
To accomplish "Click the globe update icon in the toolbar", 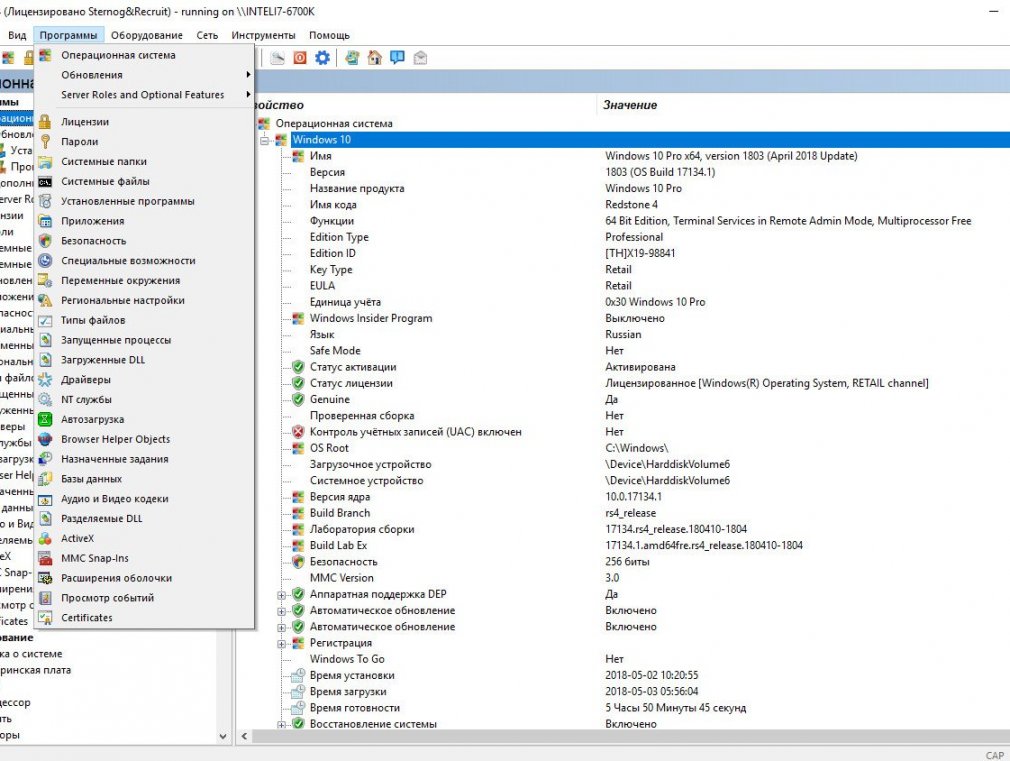I will click(352, 58).
